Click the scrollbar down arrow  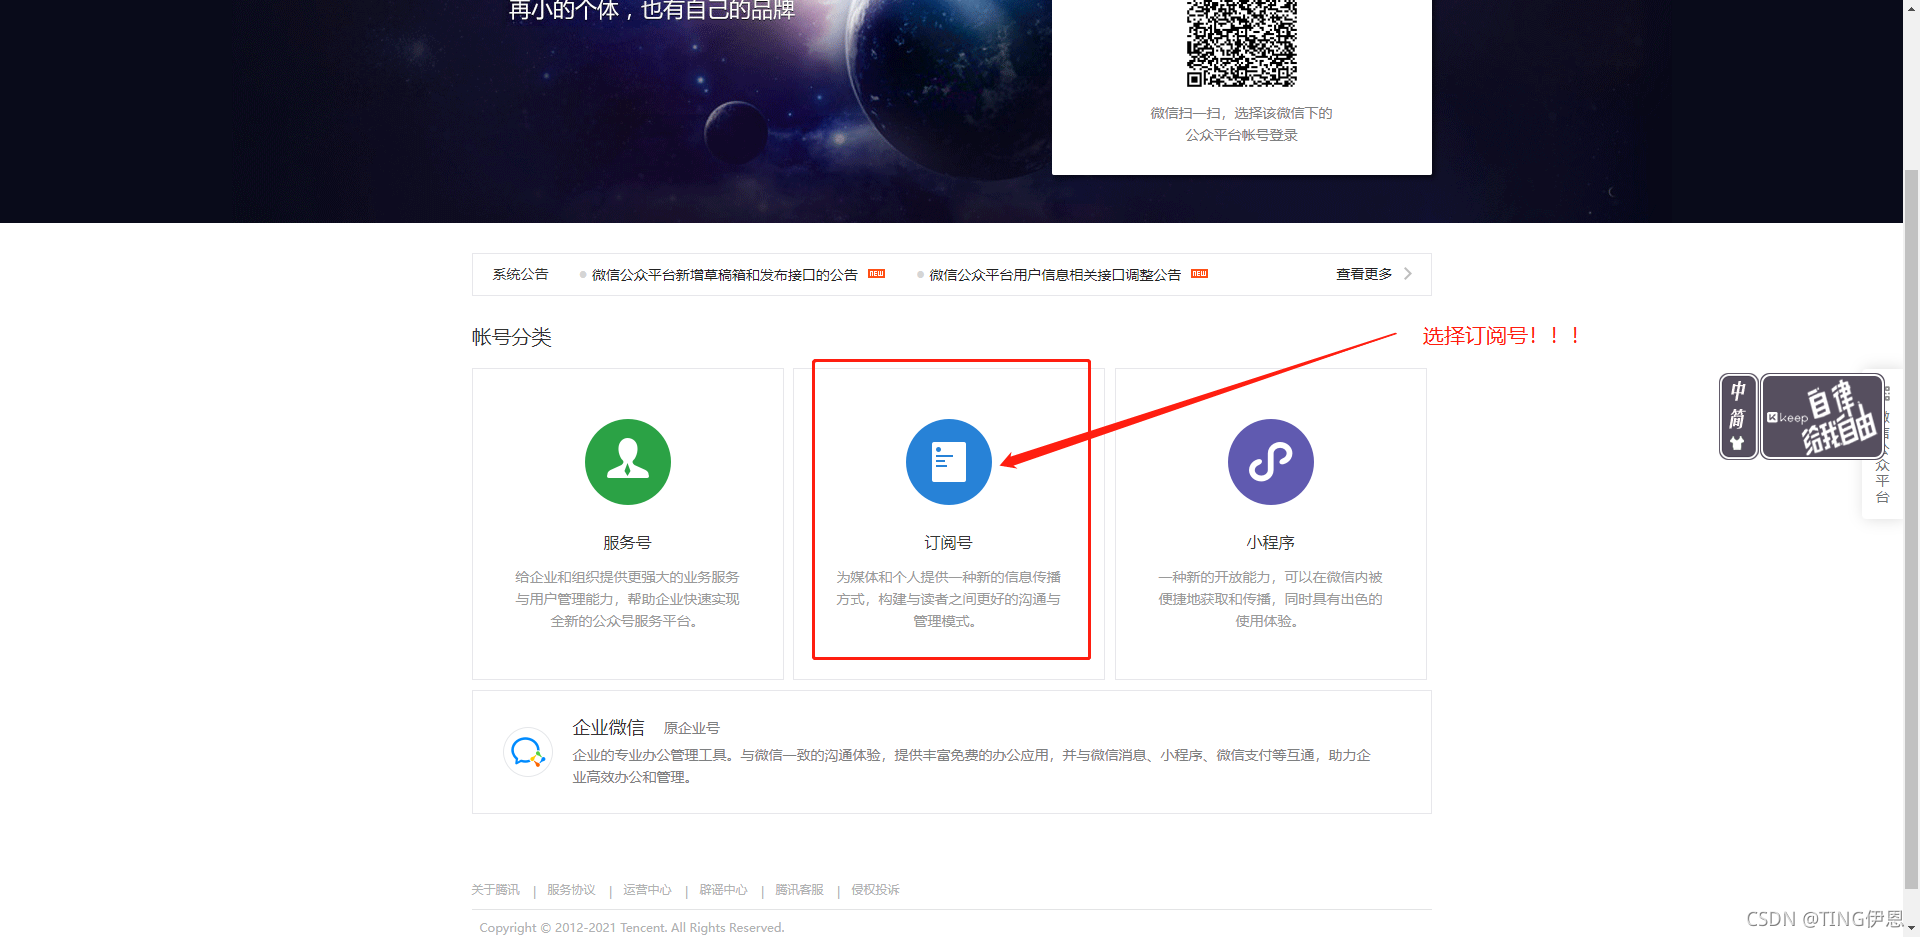[x=1911, y=928]
